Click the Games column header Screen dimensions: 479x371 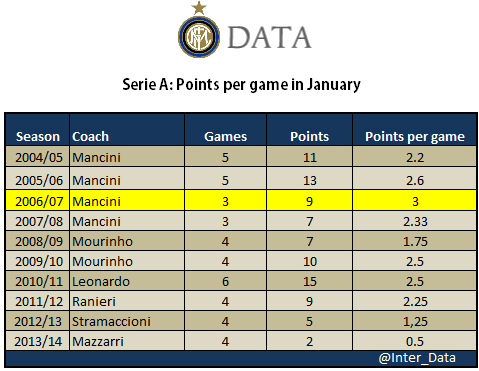coord(226,137)
